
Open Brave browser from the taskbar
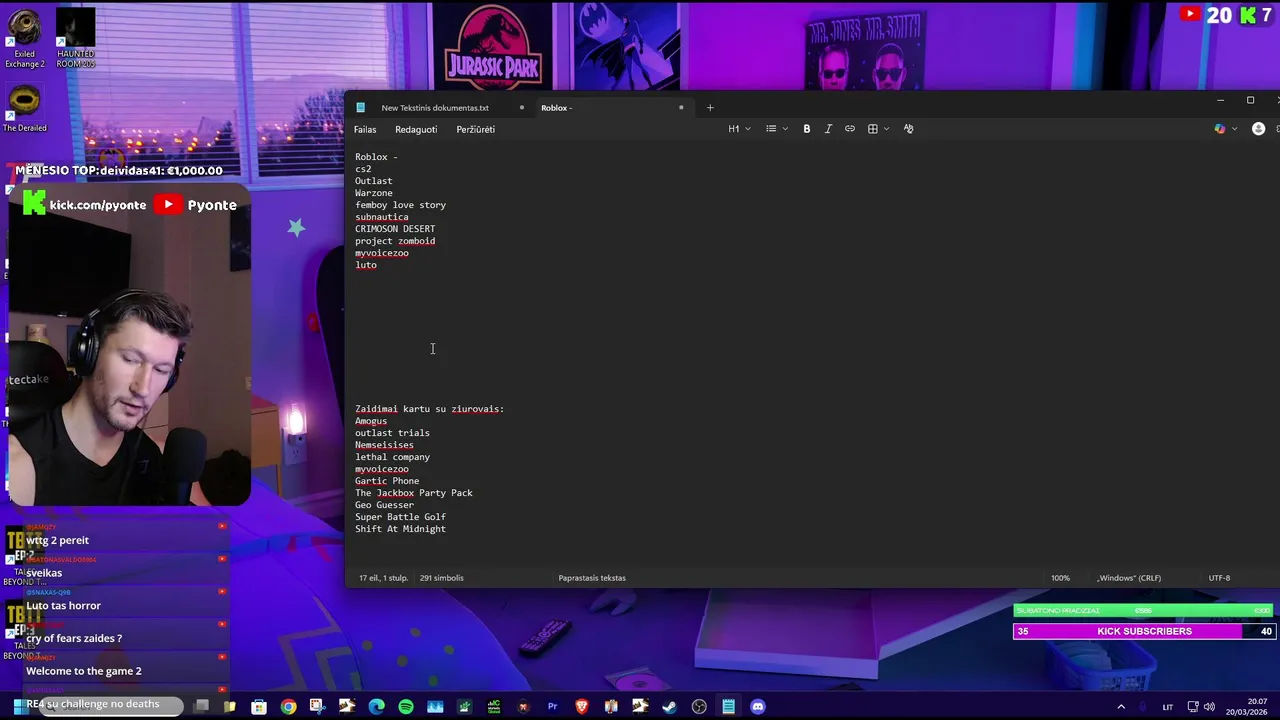pos(582,707)
